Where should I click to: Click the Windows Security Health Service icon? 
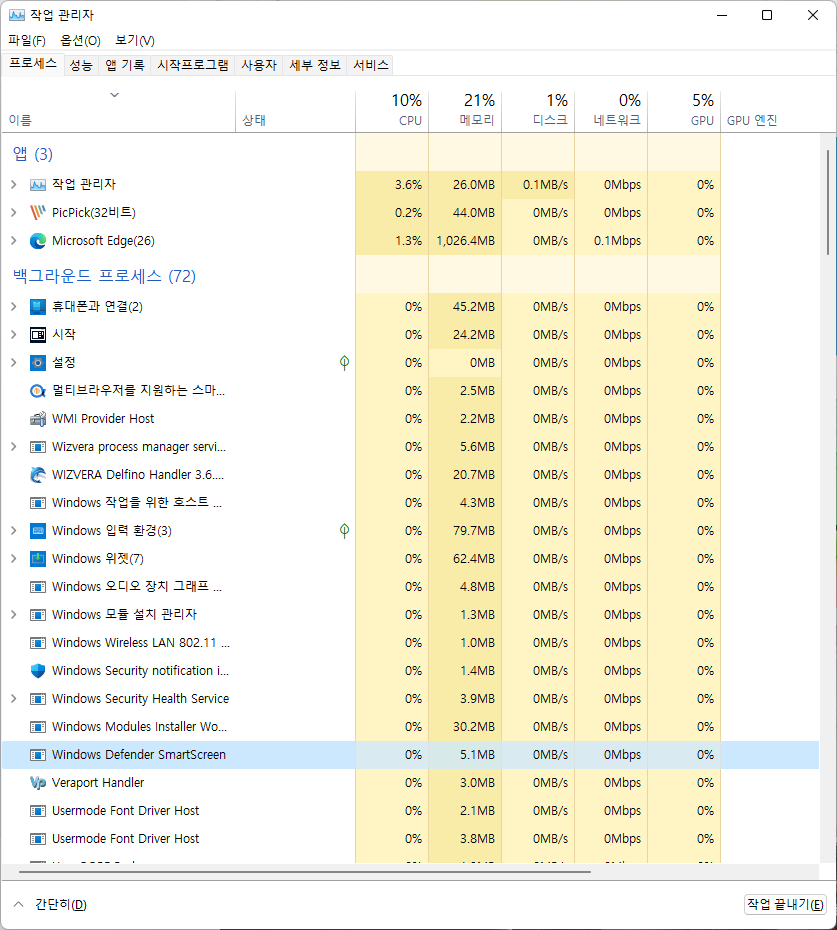(x=37, y=699)
